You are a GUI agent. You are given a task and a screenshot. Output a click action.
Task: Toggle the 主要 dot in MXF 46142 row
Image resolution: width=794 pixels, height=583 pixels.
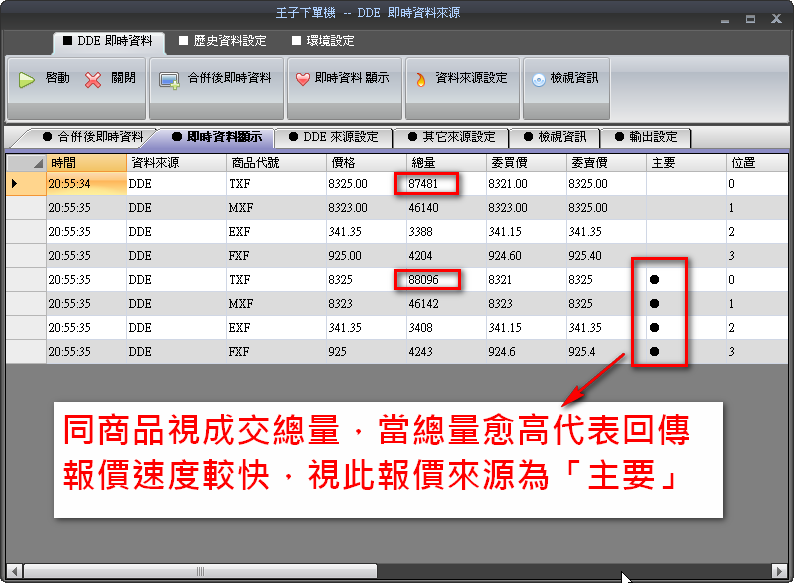tap(654, 303)
